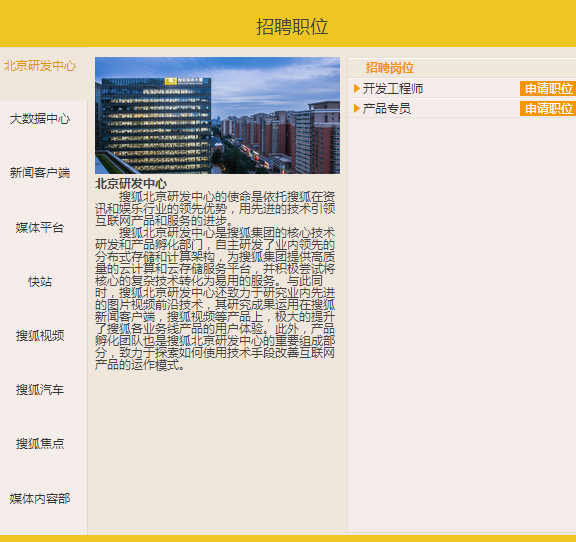576x542 pixels.
Task: Go to the 搜狐视频 department
Action: coord(40,335)
